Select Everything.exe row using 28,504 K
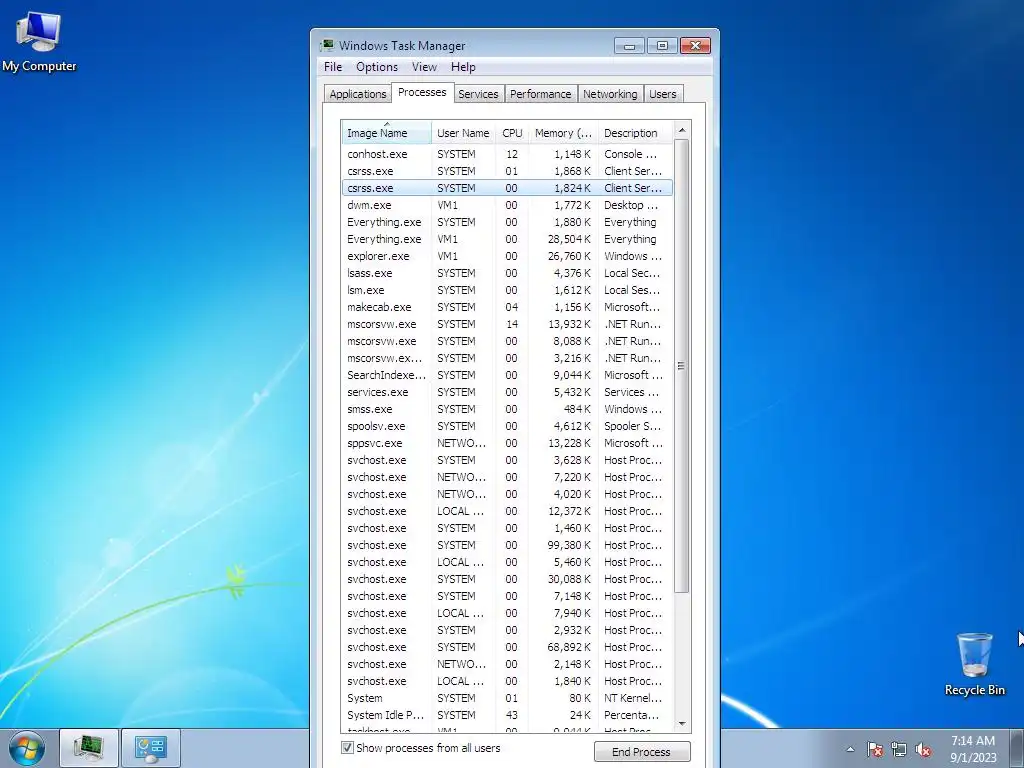Image resolution: width=1024 pixels, height=768 pixels. click(x=507, y=239)
